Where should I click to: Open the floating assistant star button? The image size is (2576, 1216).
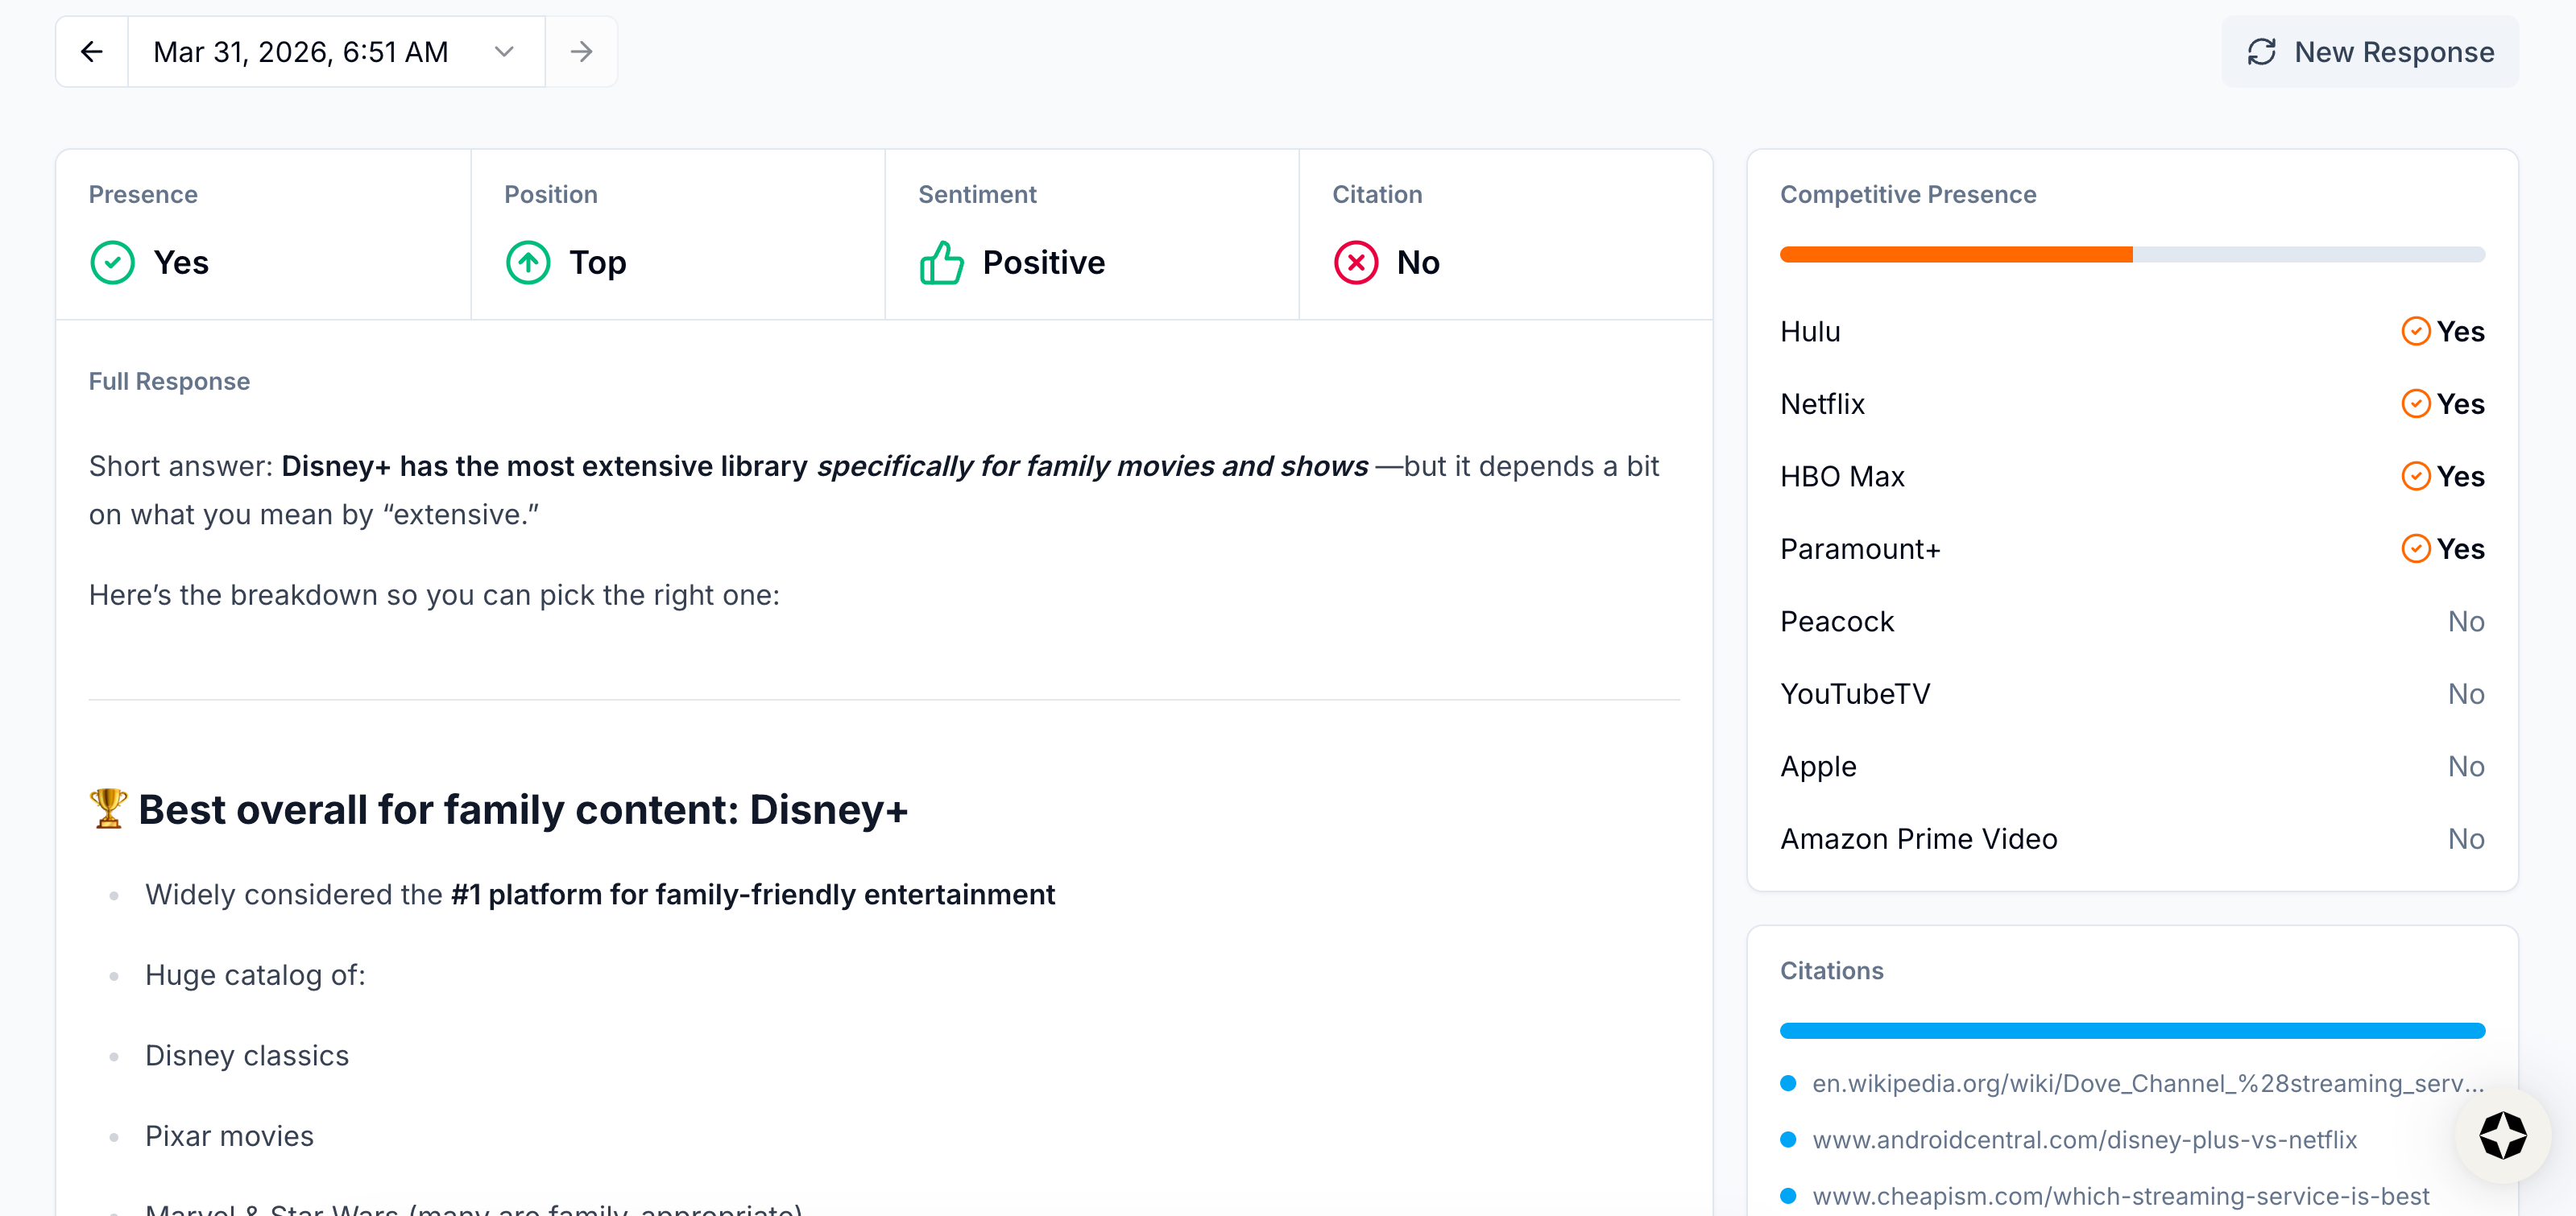point(2502,1136)
